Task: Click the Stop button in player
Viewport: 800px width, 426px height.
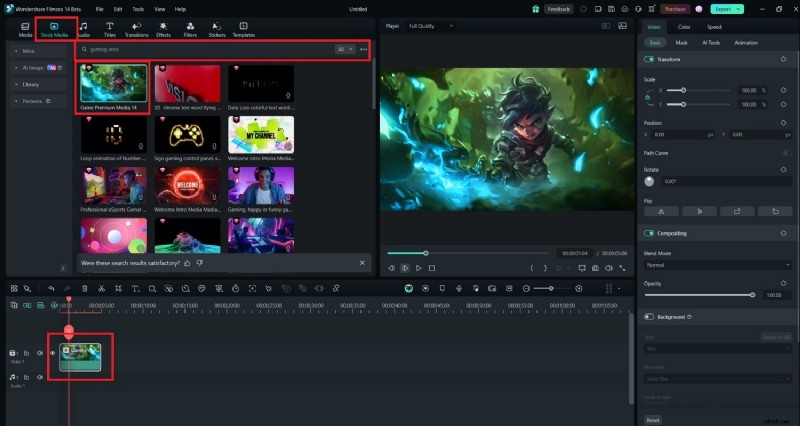Action: (x=432, y=268)
